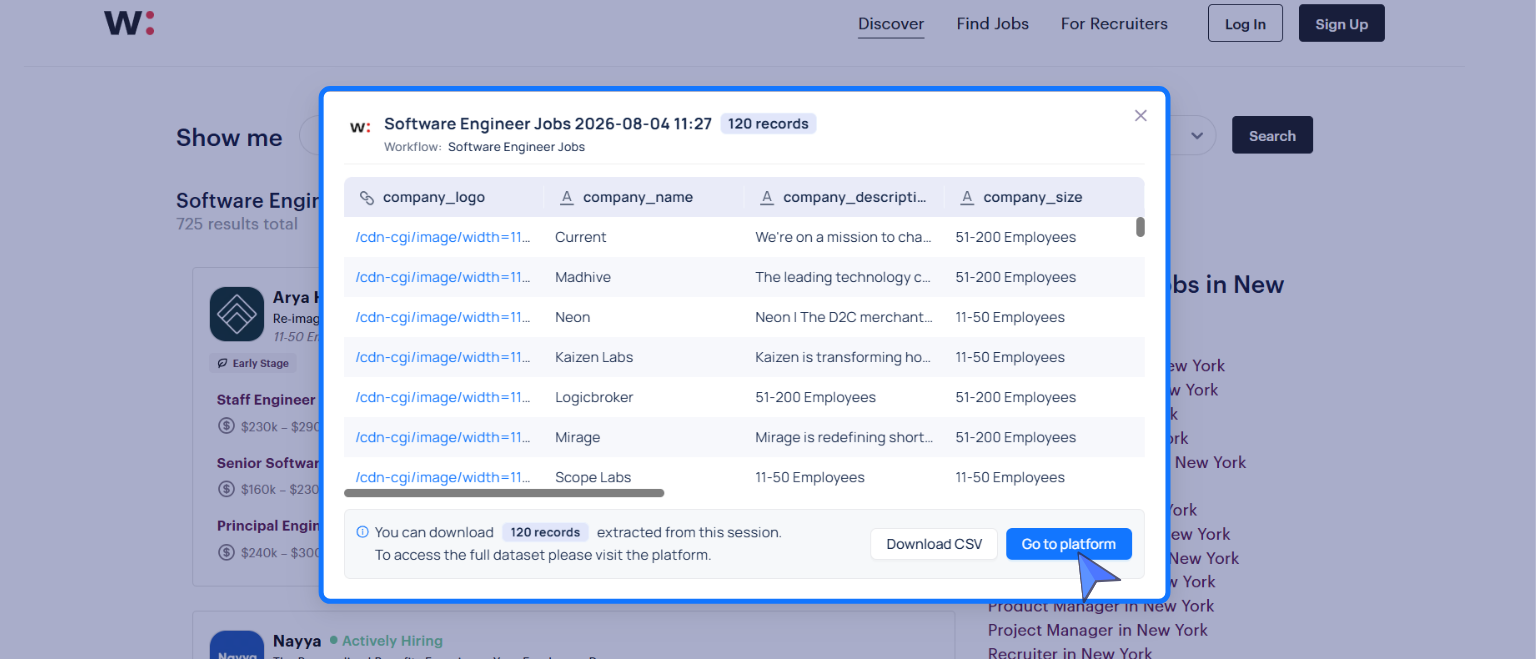Open the For Recruiters navigation item
This screenshot has width=1536, height=659.
(x=1114, y=24)
